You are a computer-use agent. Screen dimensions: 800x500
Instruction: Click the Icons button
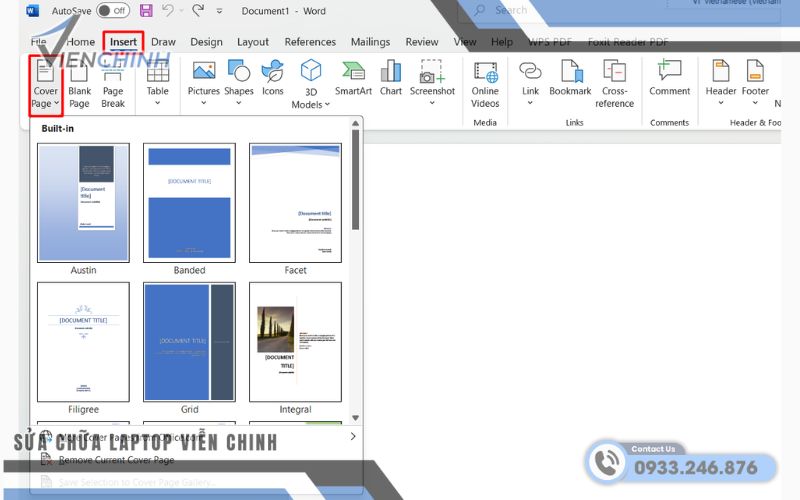point(272,78)
